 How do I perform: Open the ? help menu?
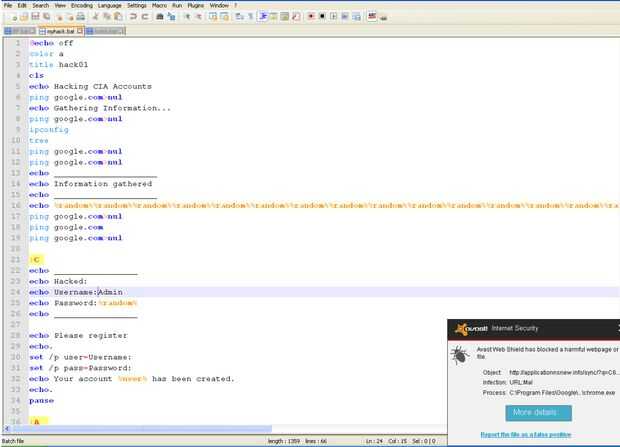(236, 6)
